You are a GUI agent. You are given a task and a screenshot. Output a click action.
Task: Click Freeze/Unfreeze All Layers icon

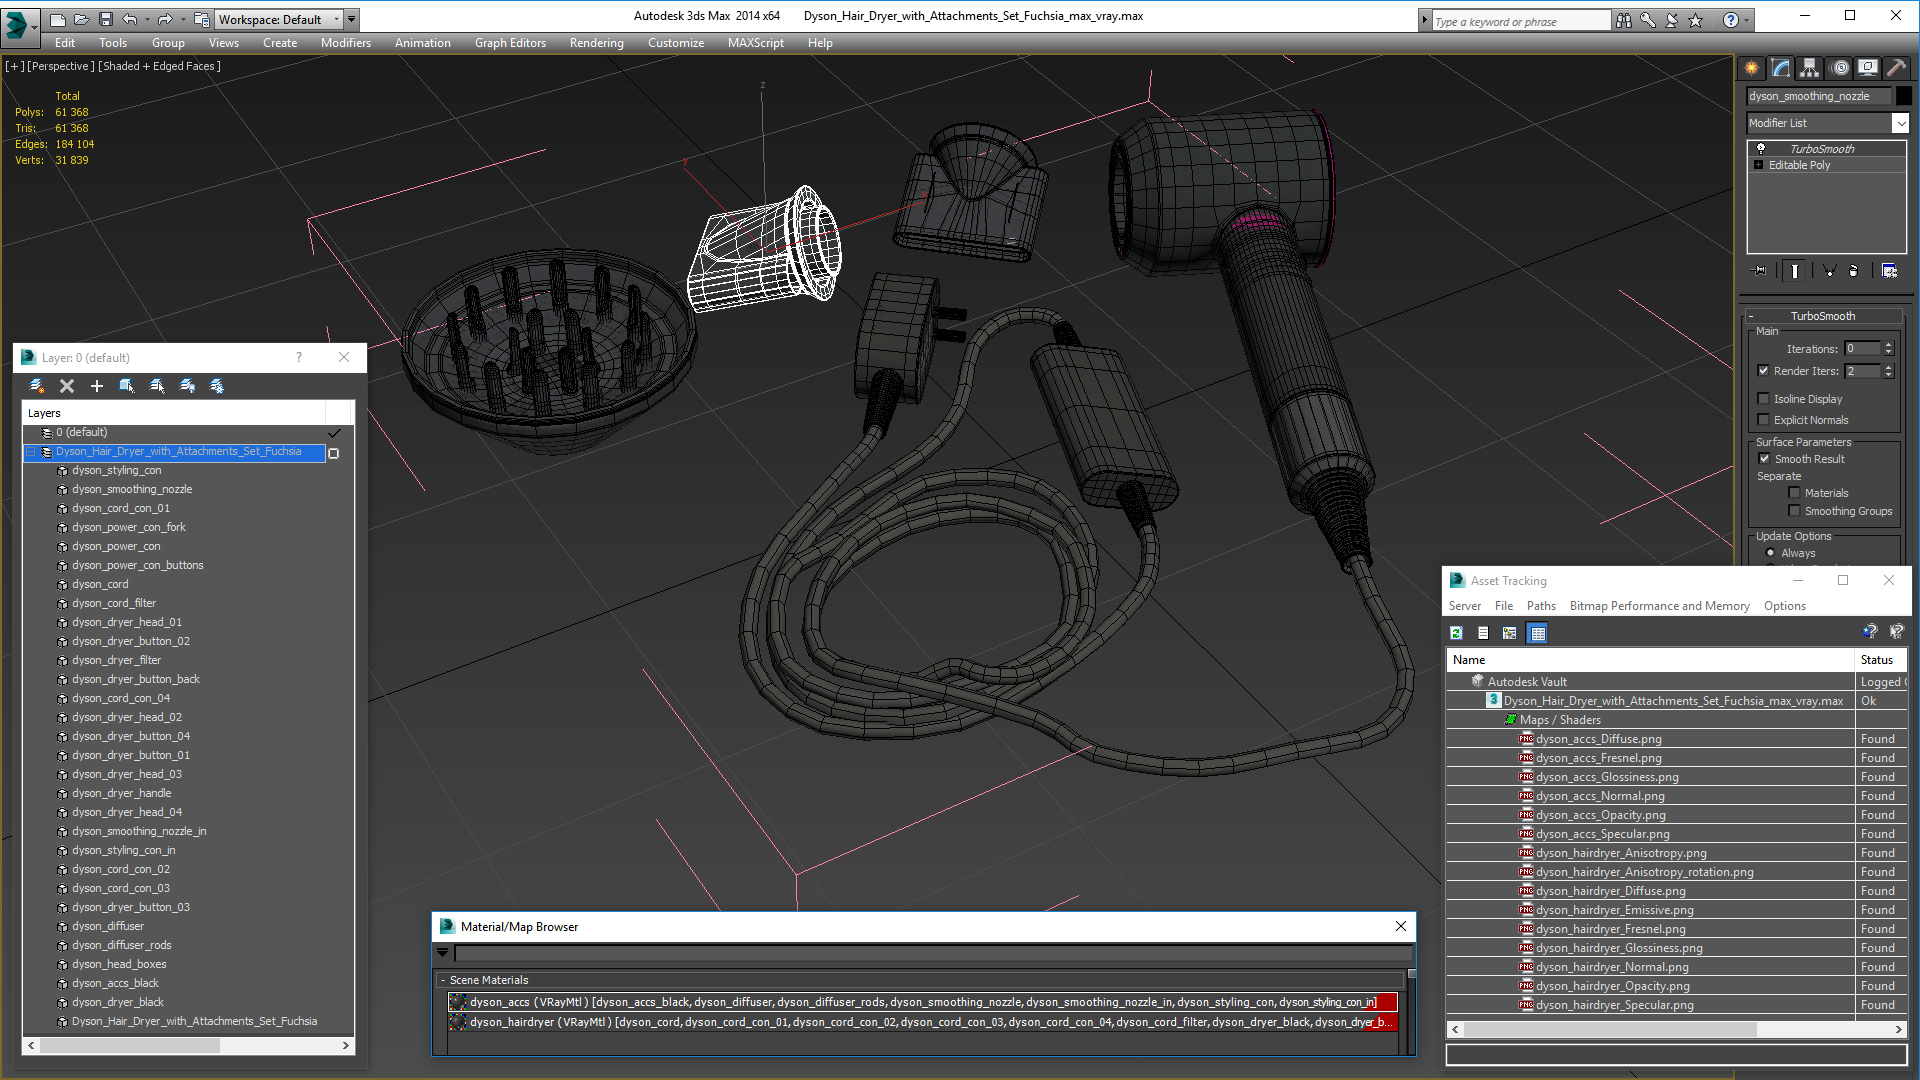pos(217,386)
